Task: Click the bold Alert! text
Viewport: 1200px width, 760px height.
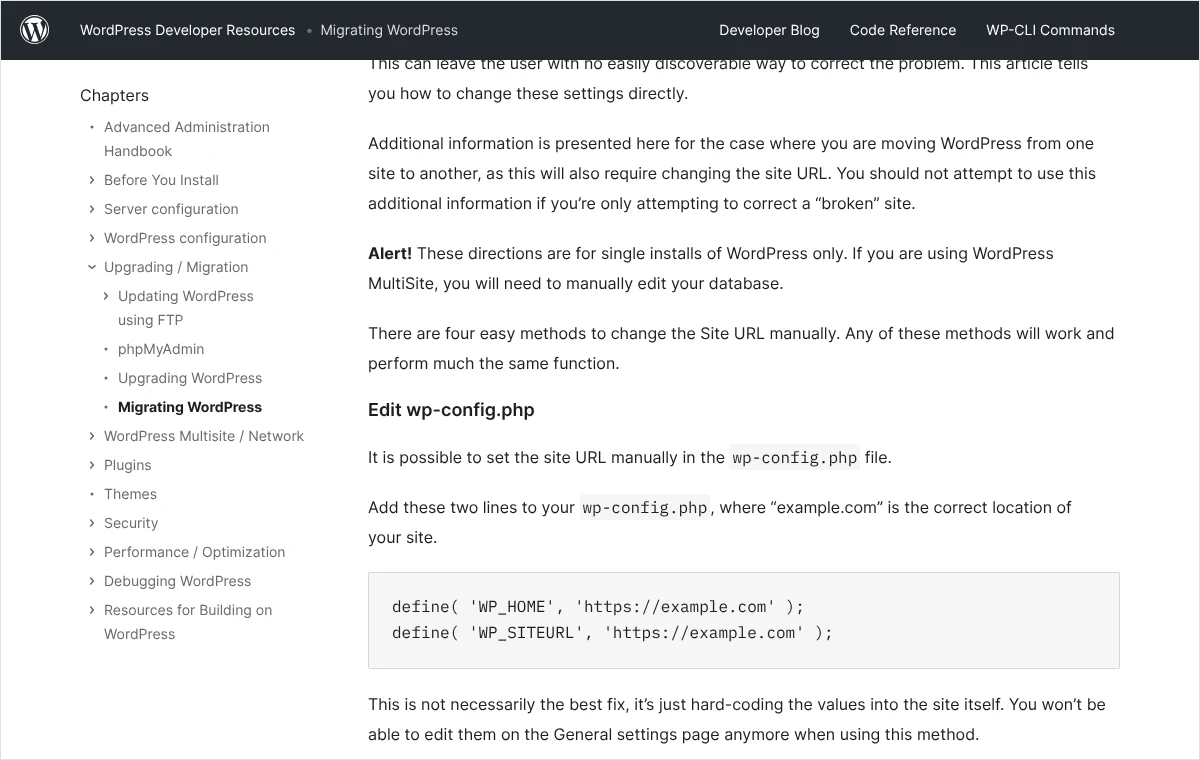Action: point(390,253)
